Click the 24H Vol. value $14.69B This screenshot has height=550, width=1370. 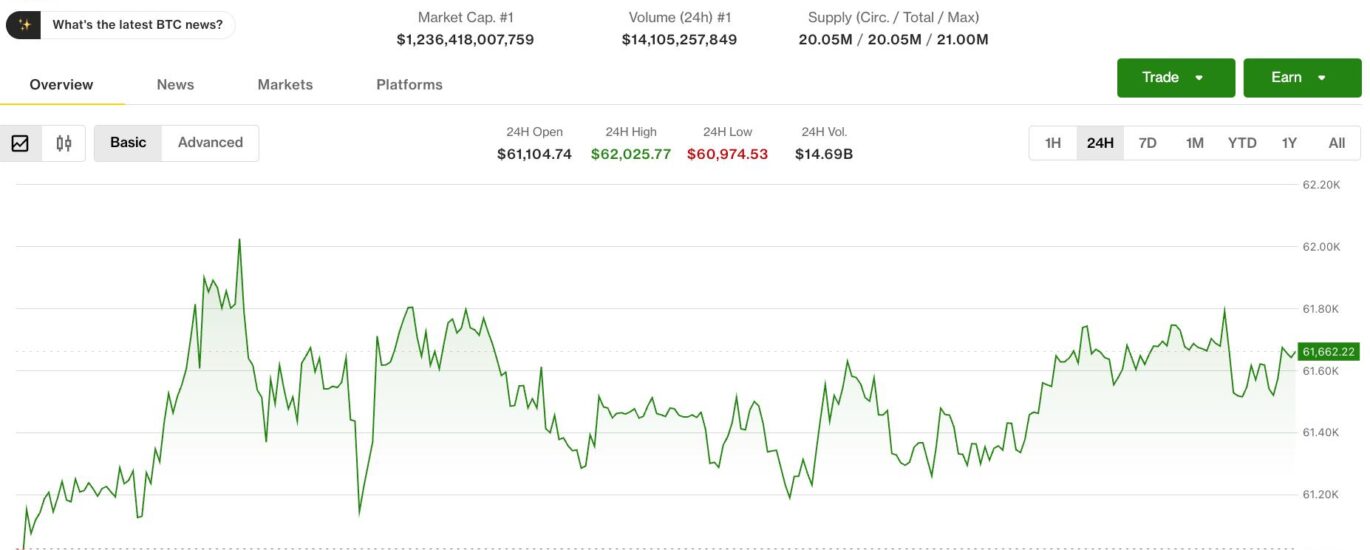[824, 154]
